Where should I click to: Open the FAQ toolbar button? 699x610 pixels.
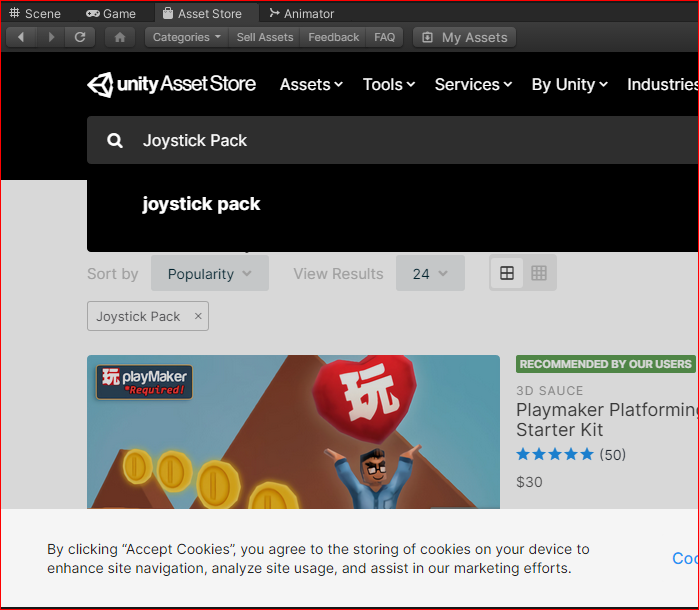(x=384, y=37)
